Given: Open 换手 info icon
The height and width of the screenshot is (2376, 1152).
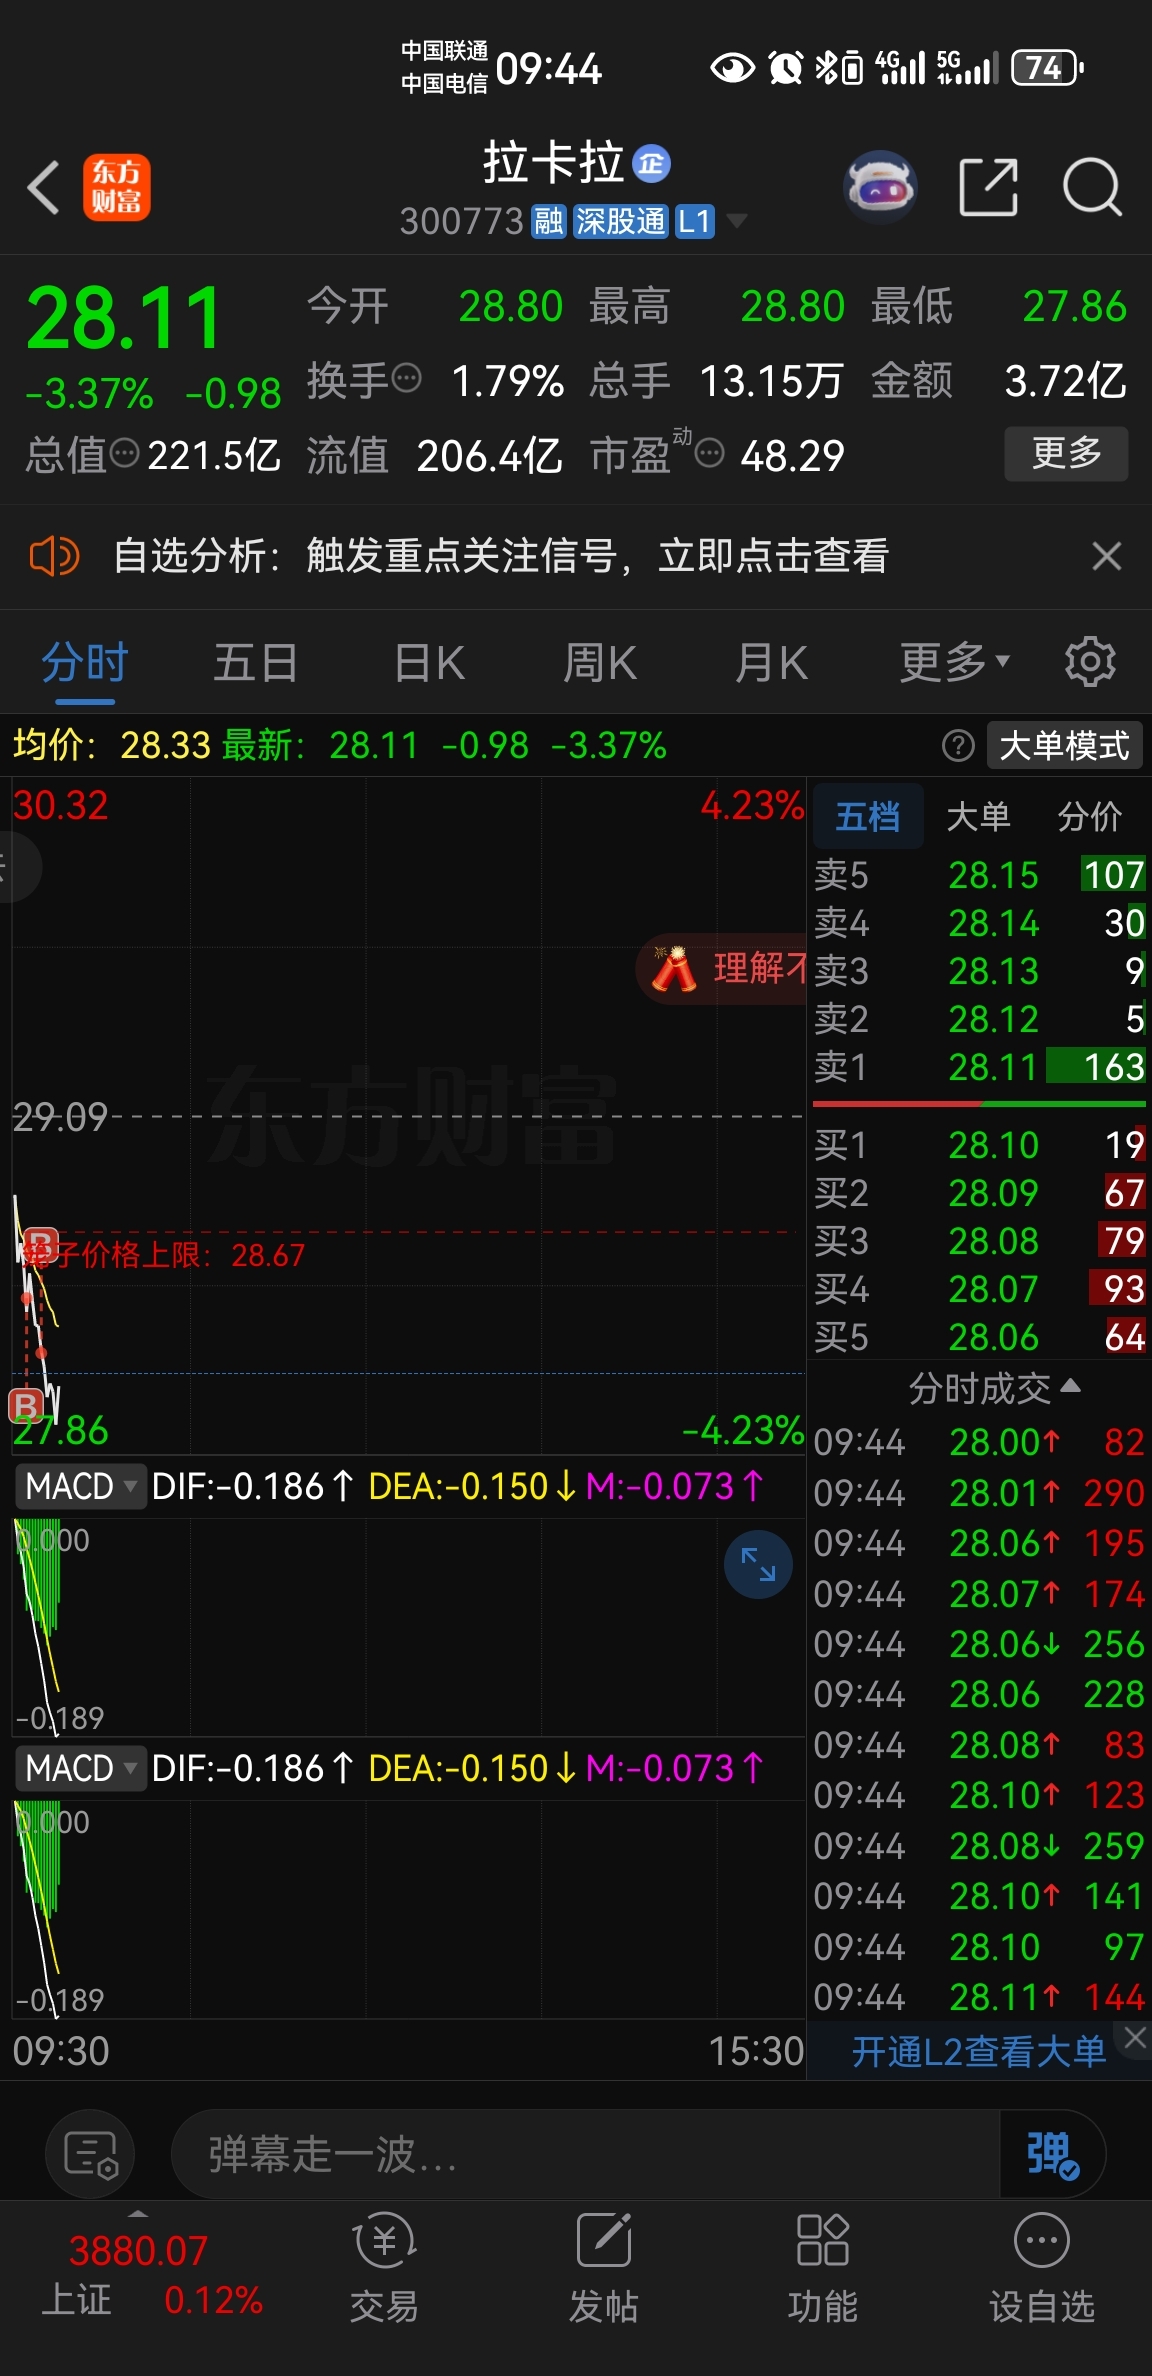Looking at the screenshot, I should (x=407, y=379).
